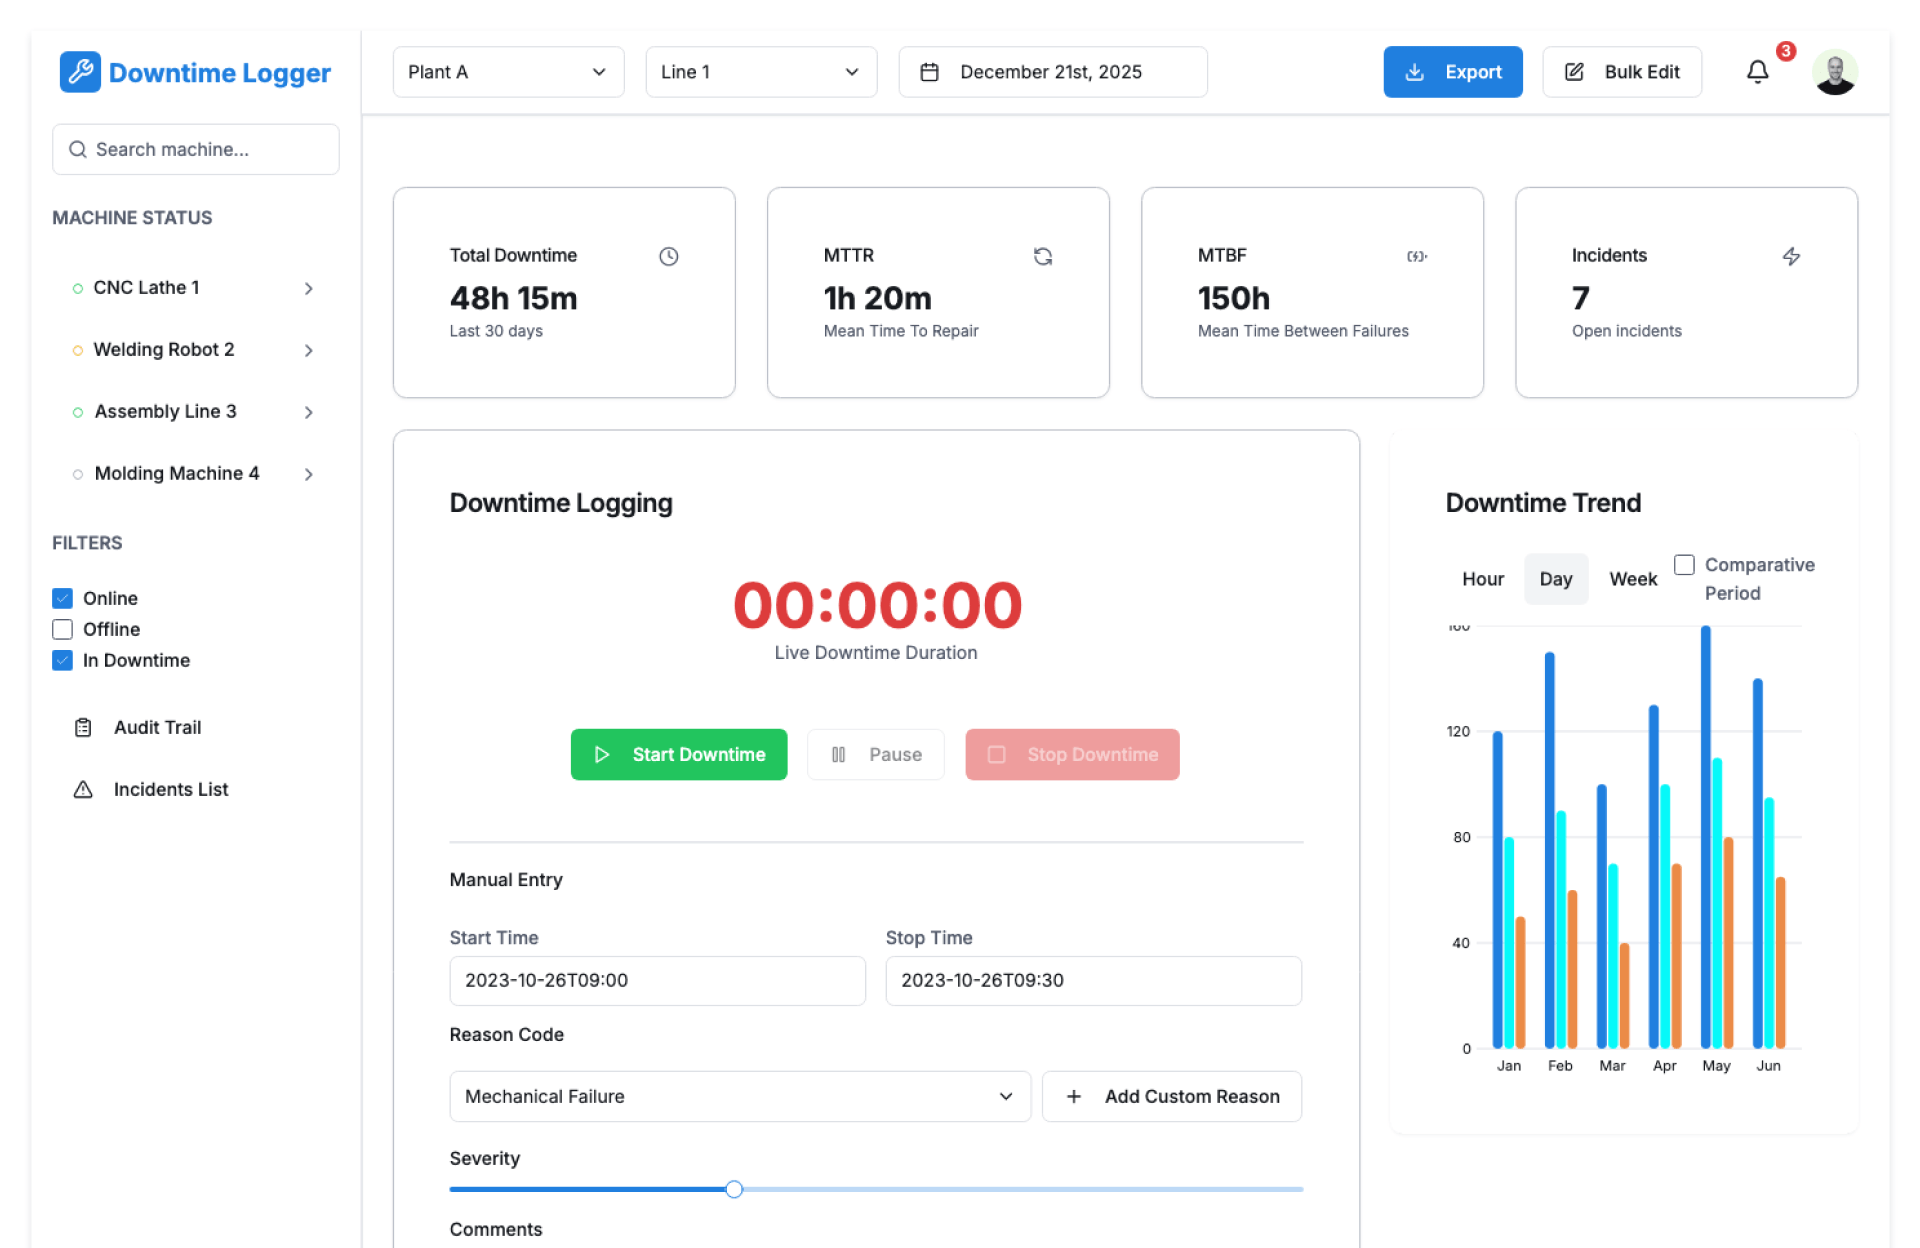The image size is (1920, 1248).
Task: Uncheck the Online filter
Action: pyautogui.click(x=63, y=598)
